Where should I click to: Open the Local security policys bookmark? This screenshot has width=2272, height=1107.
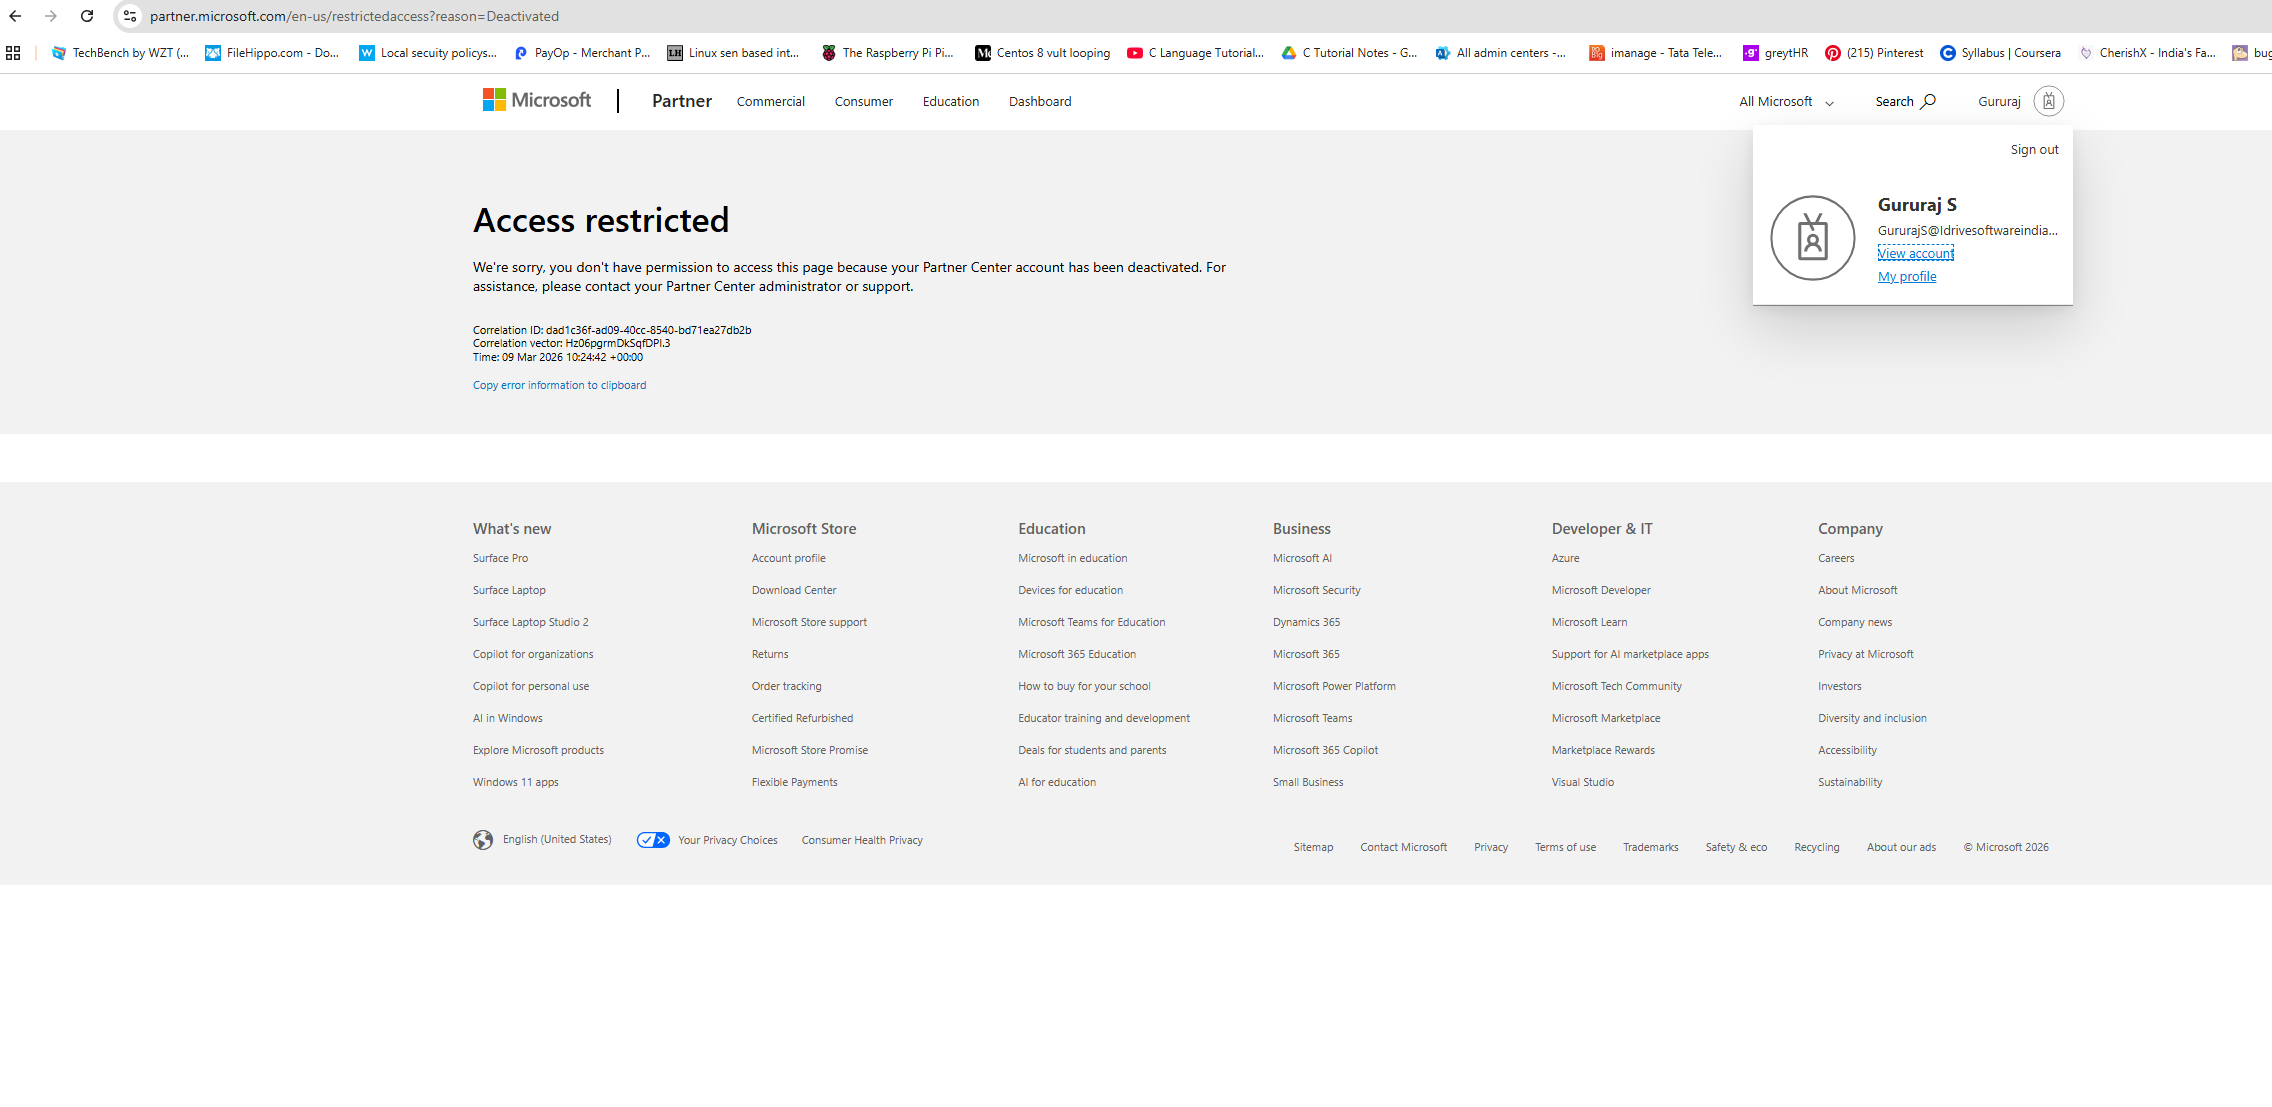pyautogui.click(x=428, y=53)
